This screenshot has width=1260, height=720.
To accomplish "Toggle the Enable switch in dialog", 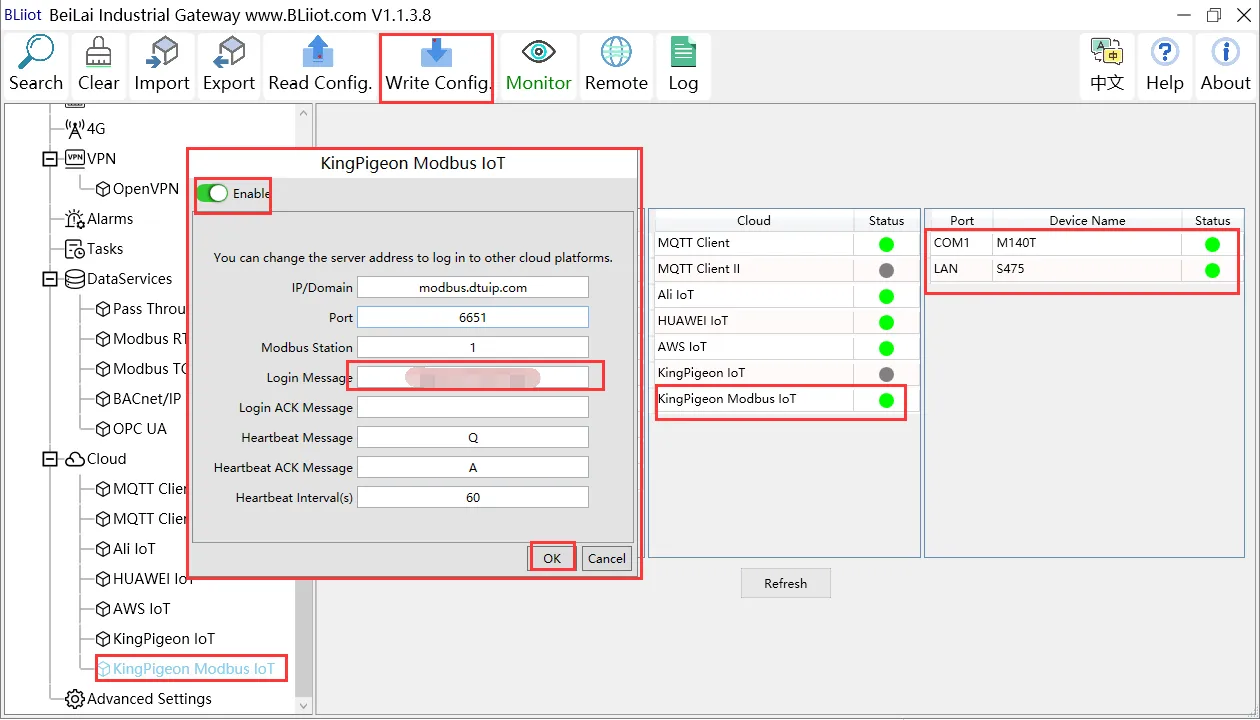I will pos(212,193).
